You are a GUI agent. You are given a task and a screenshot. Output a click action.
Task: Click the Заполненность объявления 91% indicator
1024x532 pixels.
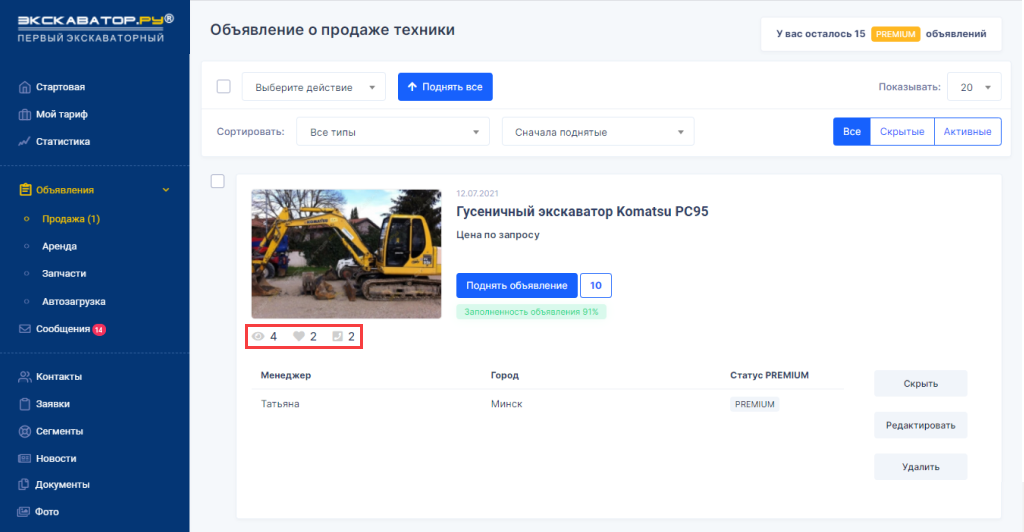point(532,312)
